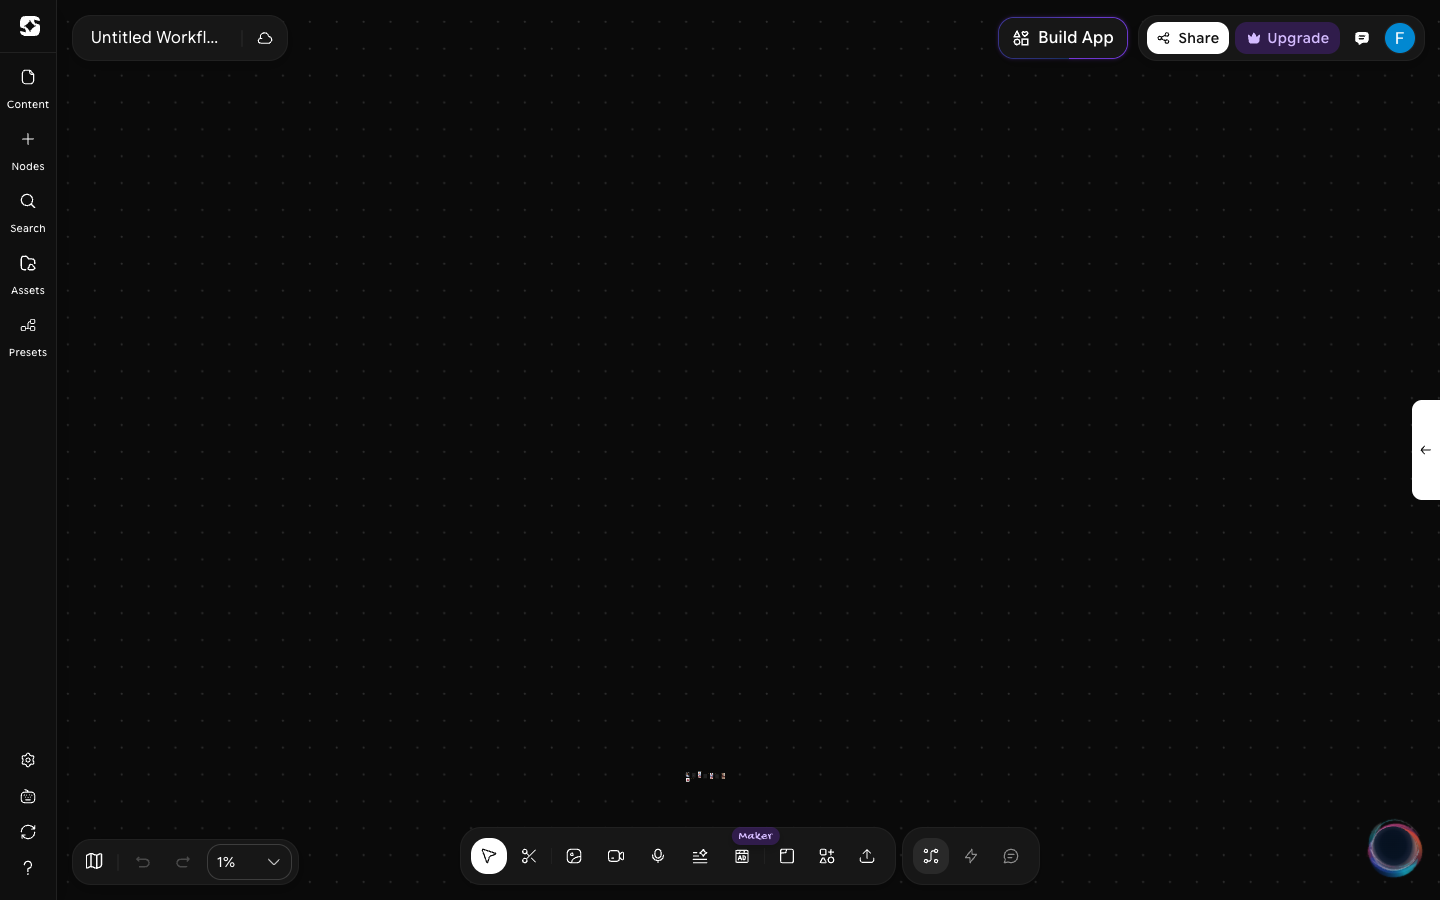
Task: Select the frame layout tool
Action: coord(787,856)
